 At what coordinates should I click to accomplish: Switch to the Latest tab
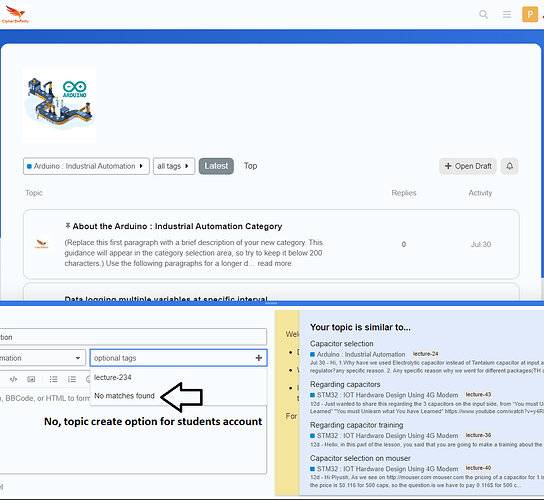pyautogui.click(x=216, y=166)
